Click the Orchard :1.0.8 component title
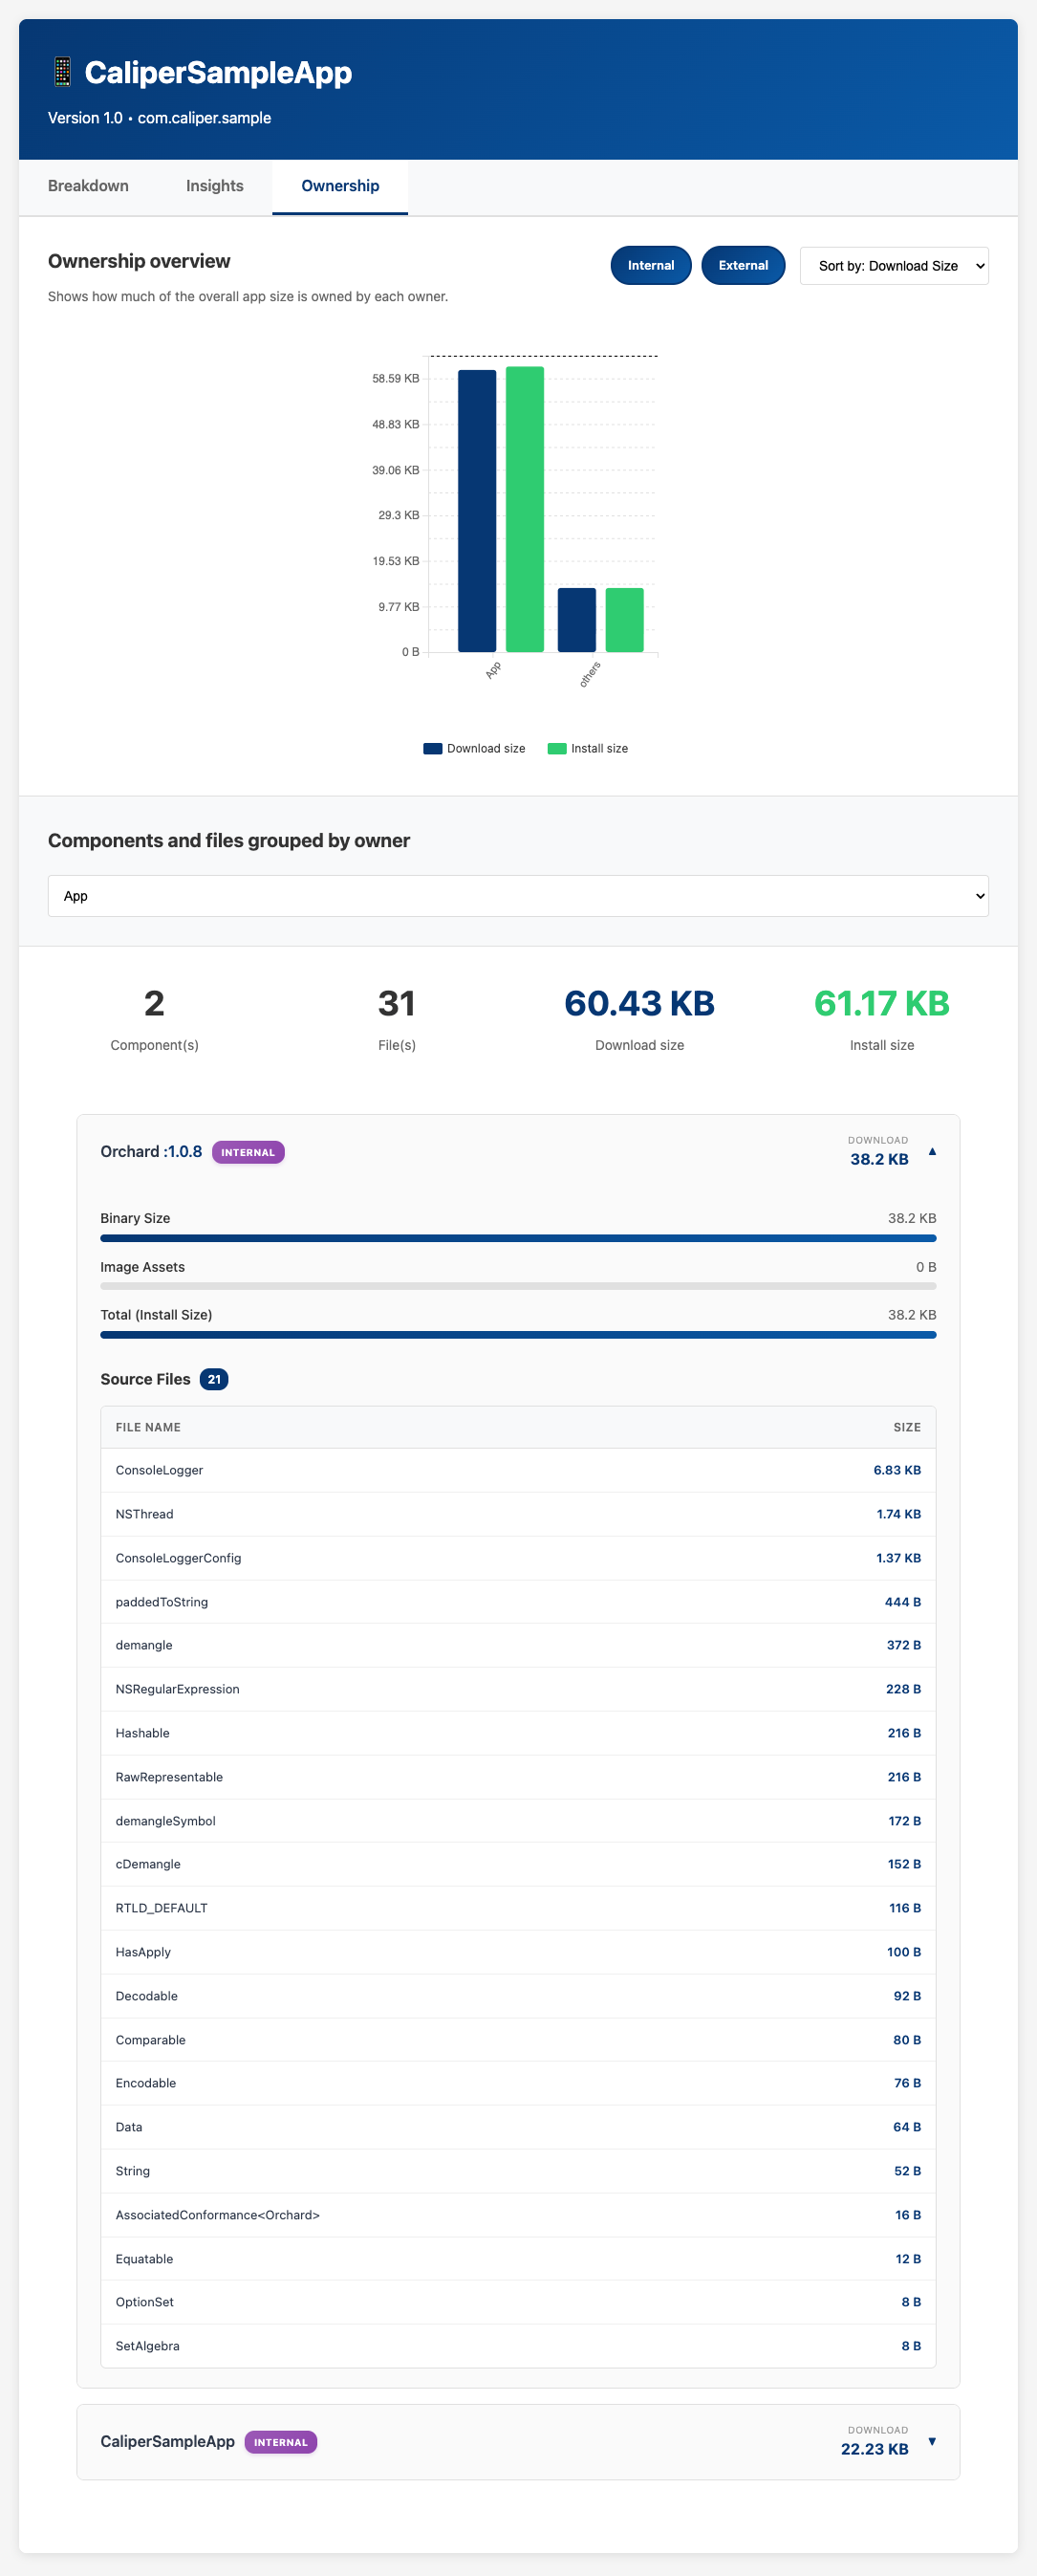 [x=151, y=1152]
